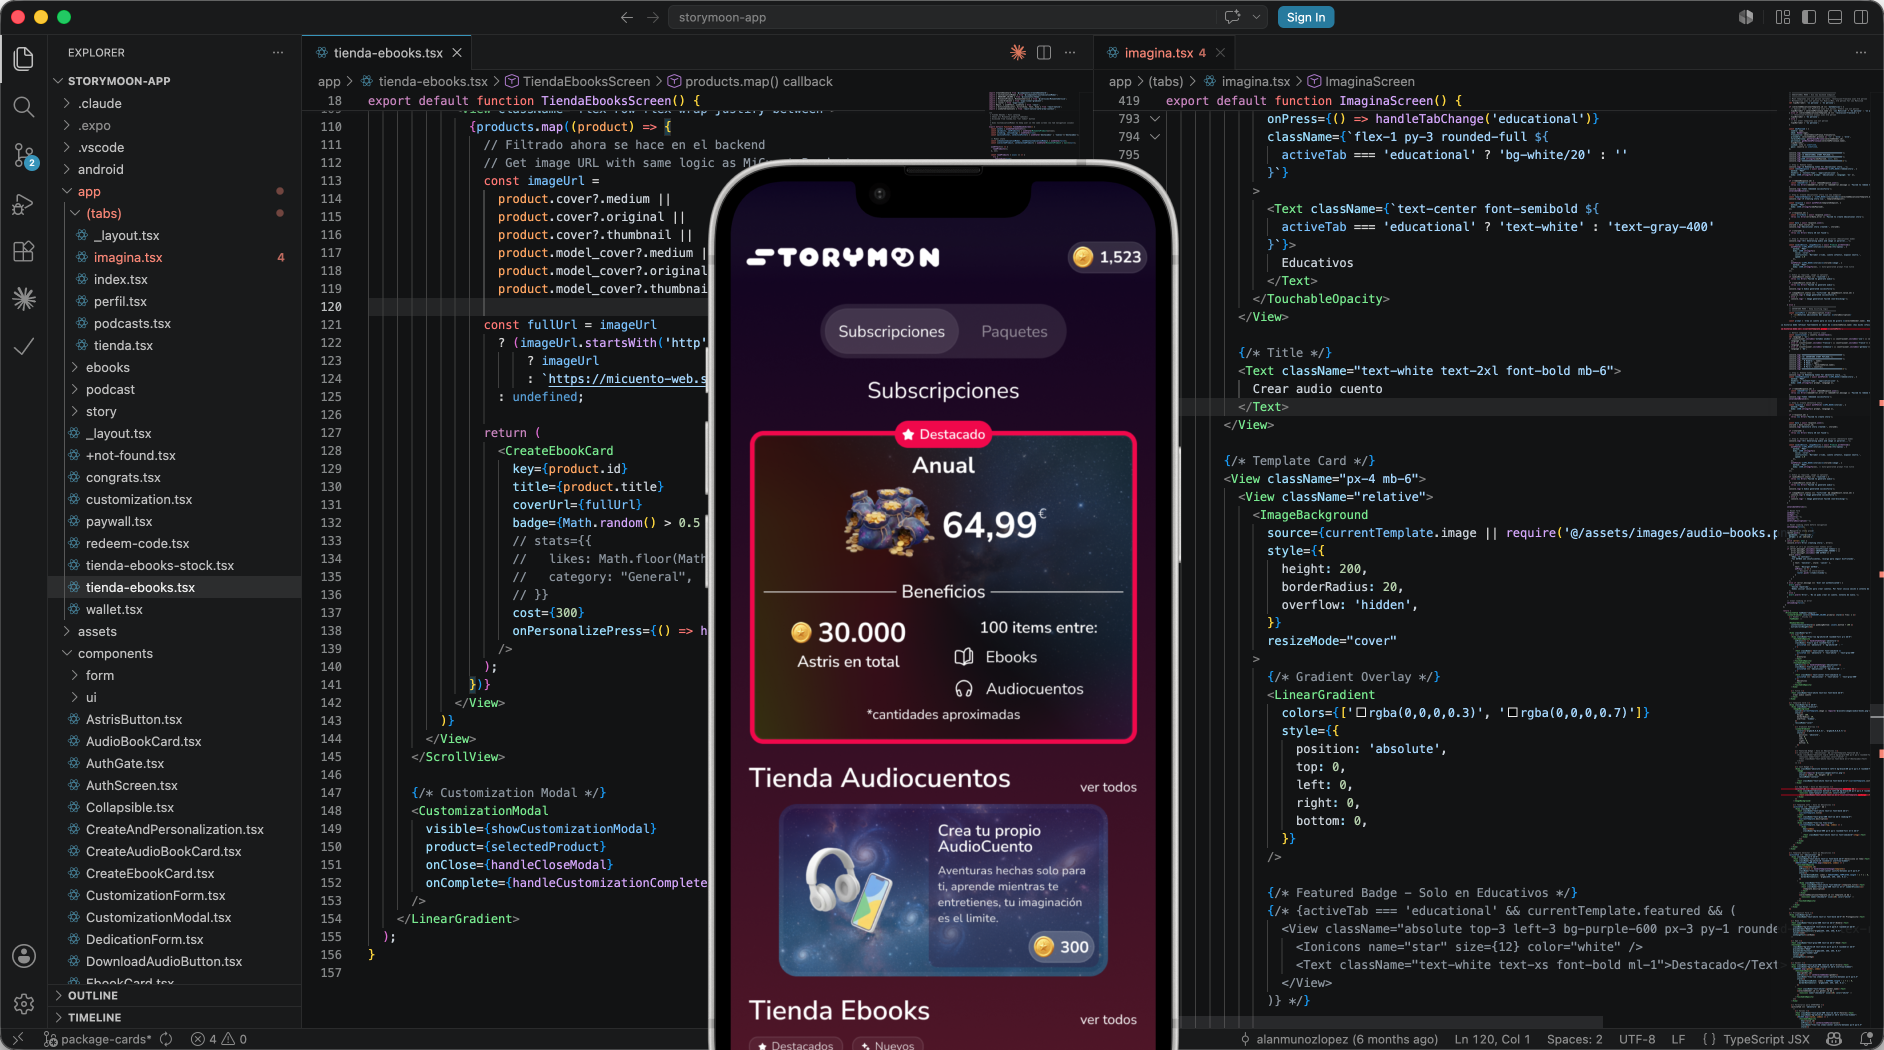The width and height of the screenshot is (1884, 1050).
Task: Select ImaginaScreen in the right breadcrumb
Action: [x=1369, y=82]
